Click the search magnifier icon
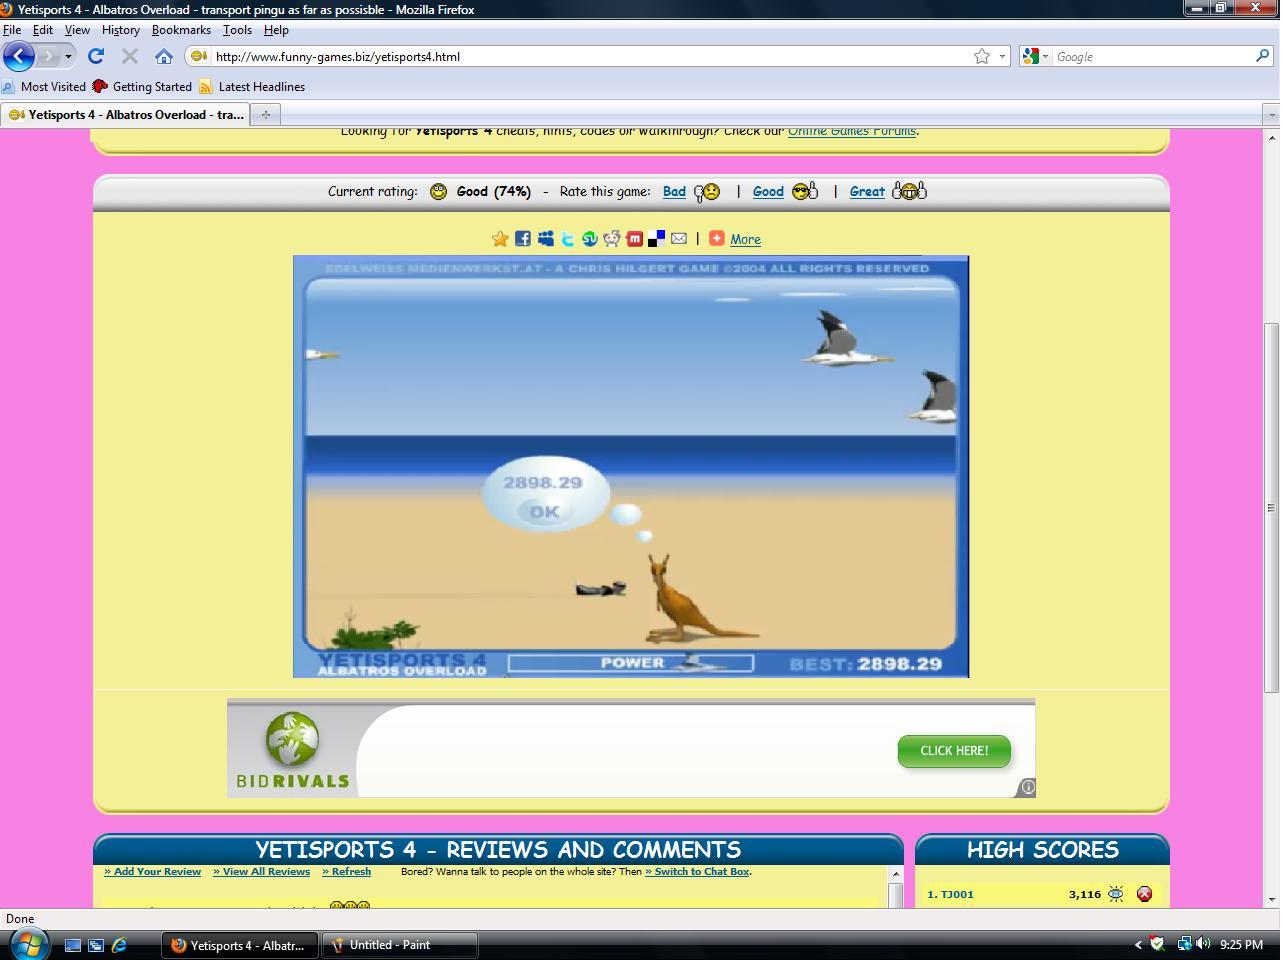The width and height of the screenshot is (1283, 960). 1263,56
